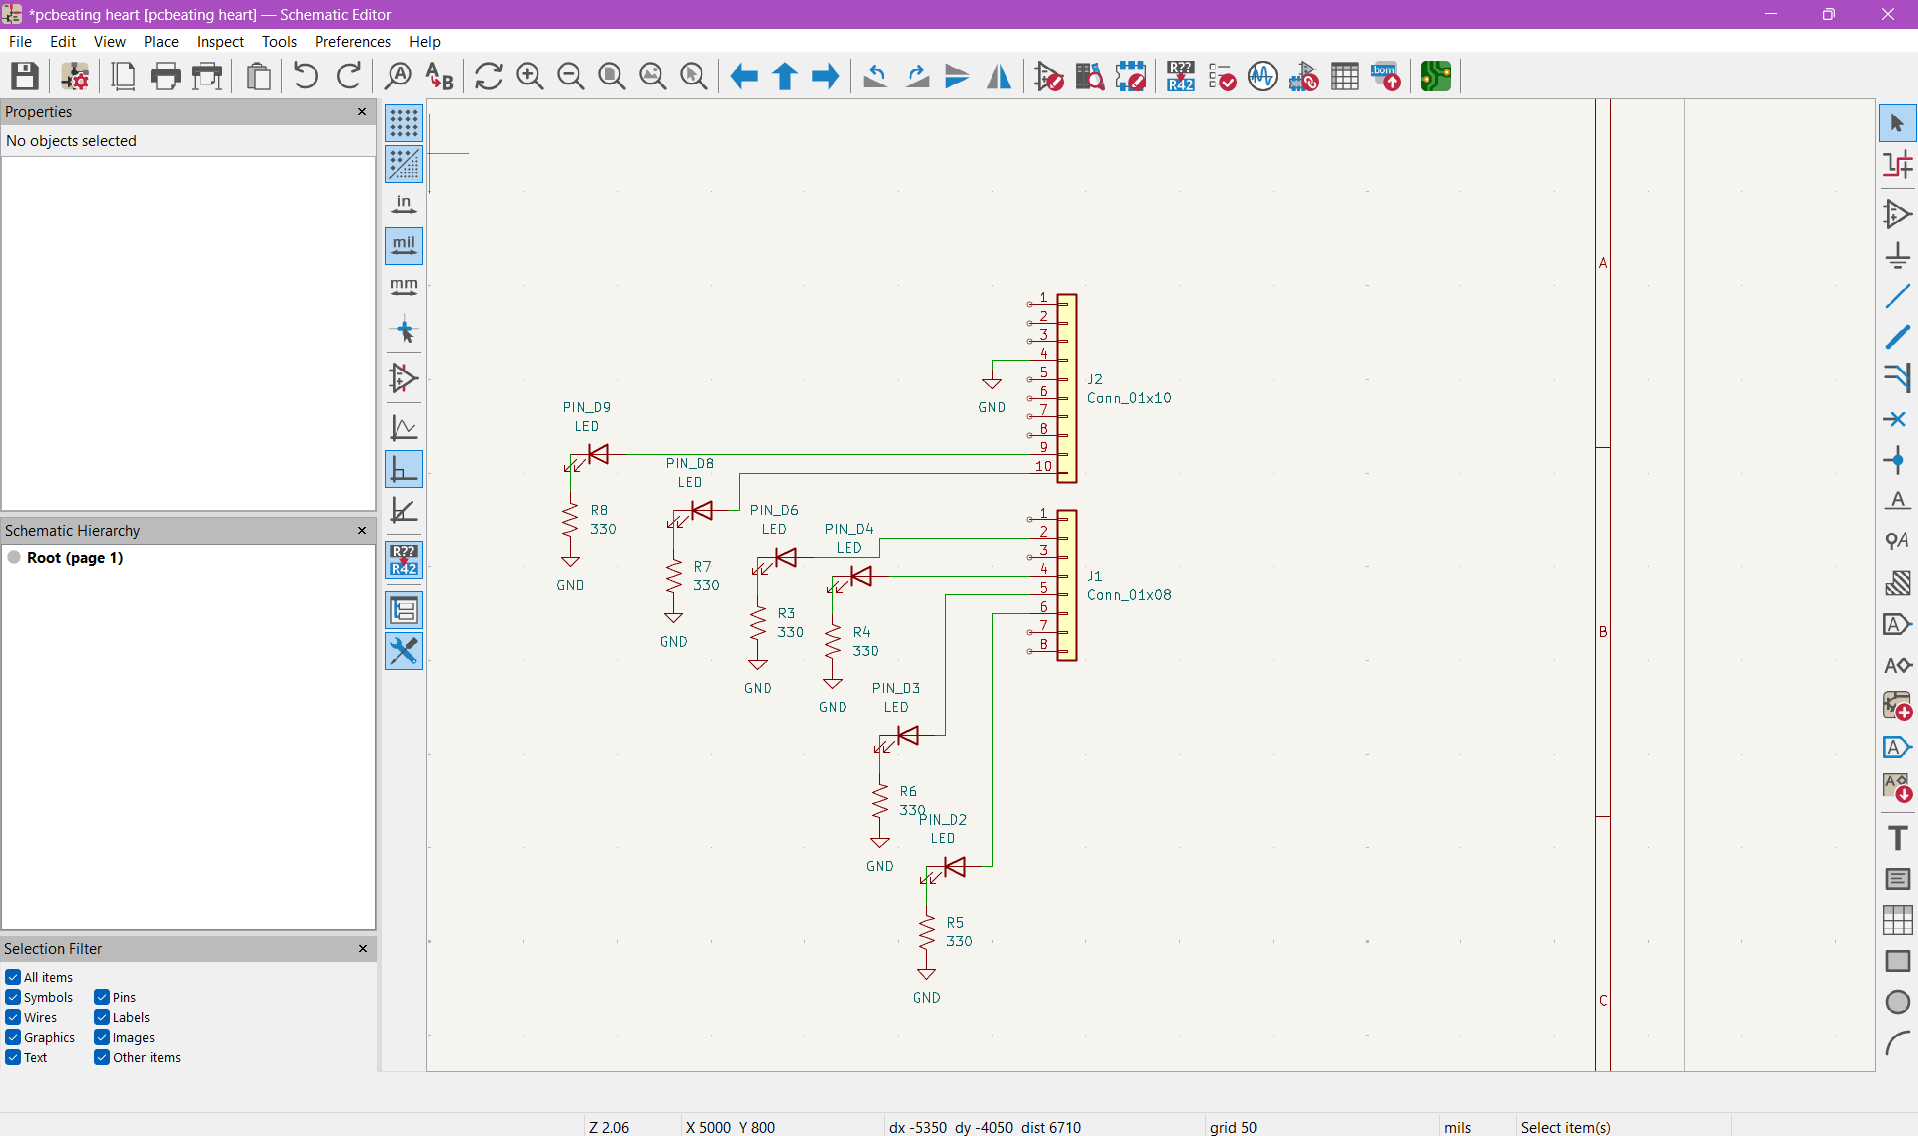This screenshot has height=1136, width=1918.
Task: Click the Zoom in icon
Action: coord(529,76)
